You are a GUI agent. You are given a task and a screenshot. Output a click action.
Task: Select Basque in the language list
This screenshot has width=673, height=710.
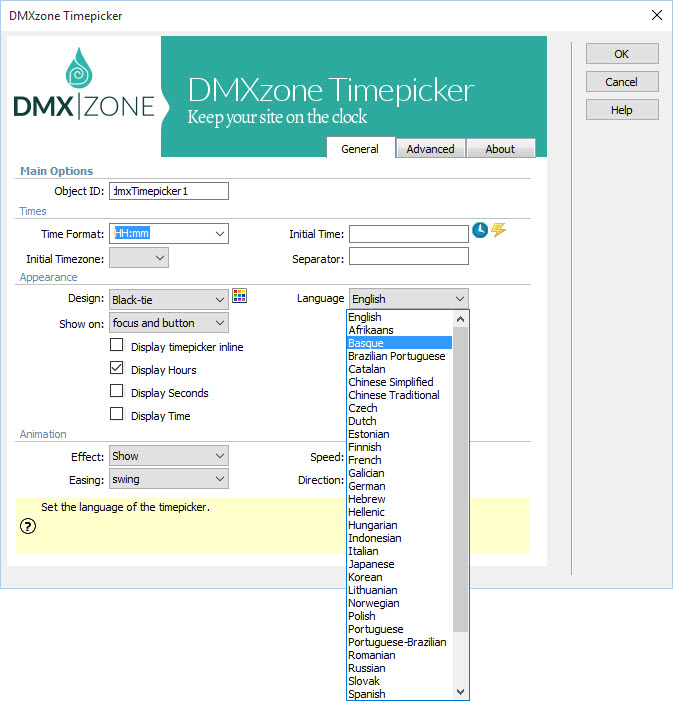coord(400,343)
